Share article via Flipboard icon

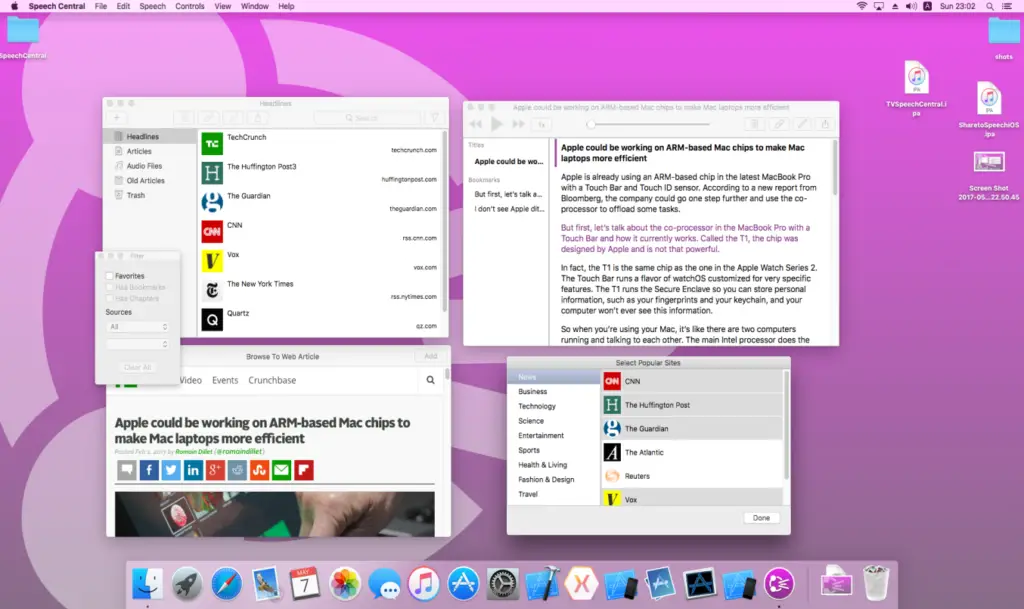tap(304, 470)
